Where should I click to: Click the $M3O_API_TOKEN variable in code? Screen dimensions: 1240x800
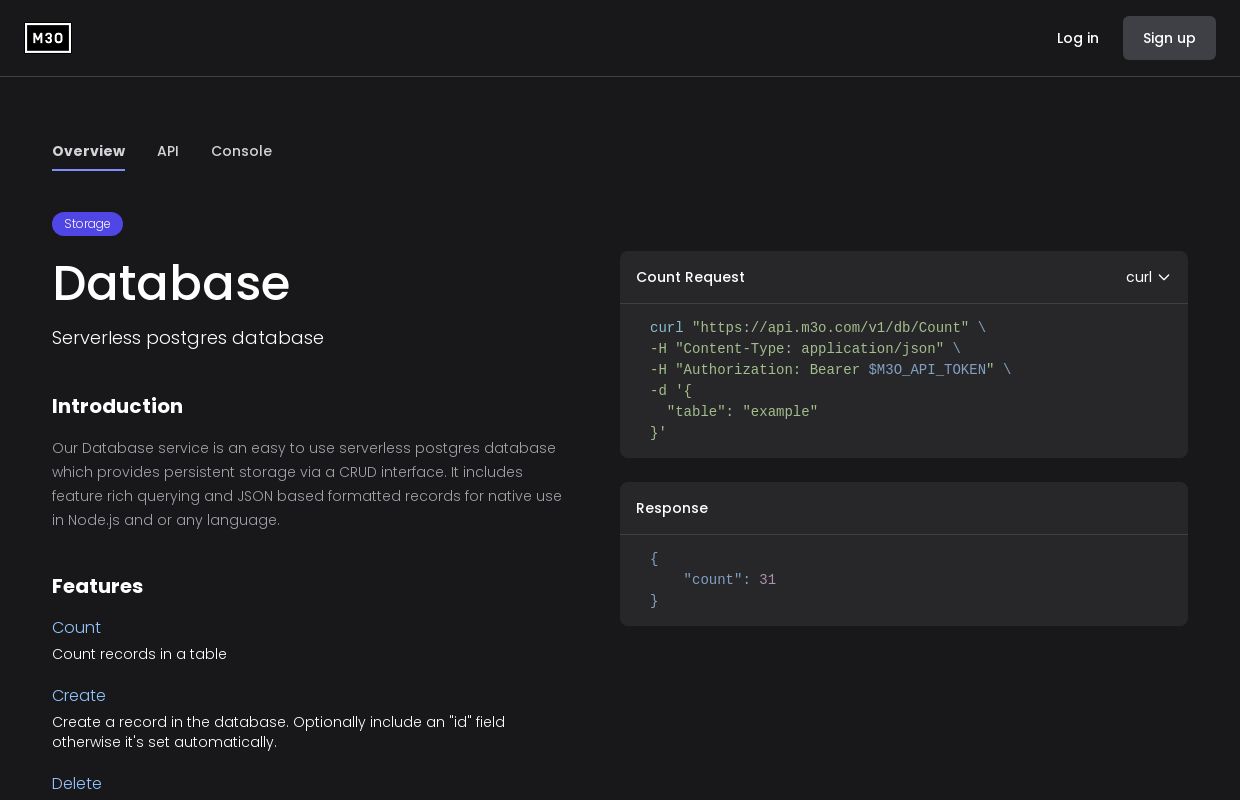pyautogui.click(x=927, y=370)
